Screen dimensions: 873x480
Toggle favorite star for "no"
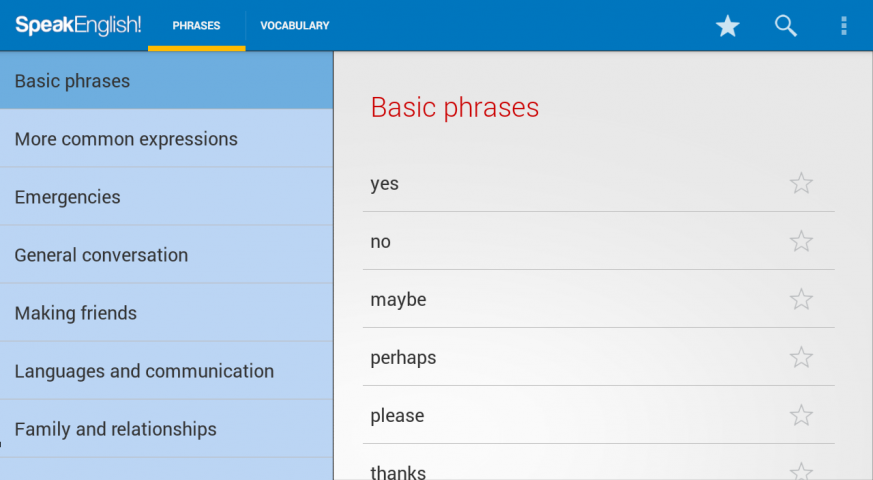click(801, 241)
